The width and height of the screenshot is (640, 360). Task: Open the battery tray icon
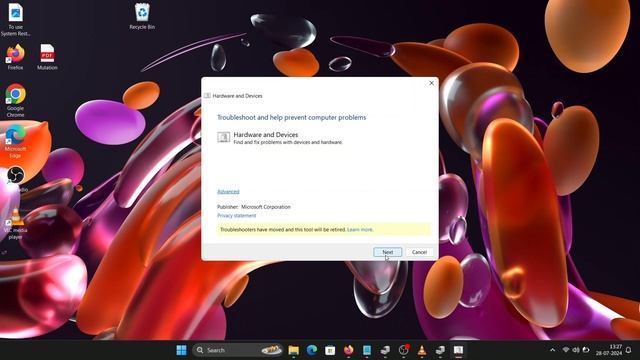point(586,350)
